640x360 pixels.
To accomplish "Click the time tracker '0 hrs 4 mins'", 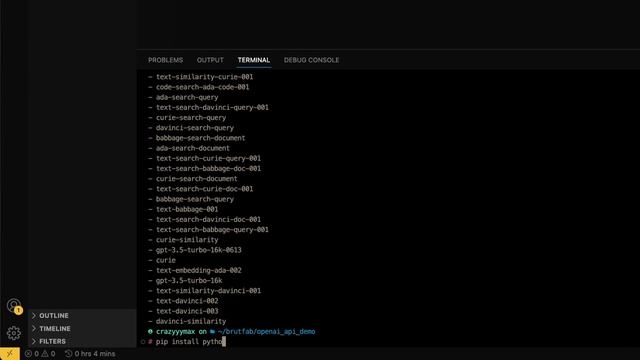I will (x=90, y=354).
